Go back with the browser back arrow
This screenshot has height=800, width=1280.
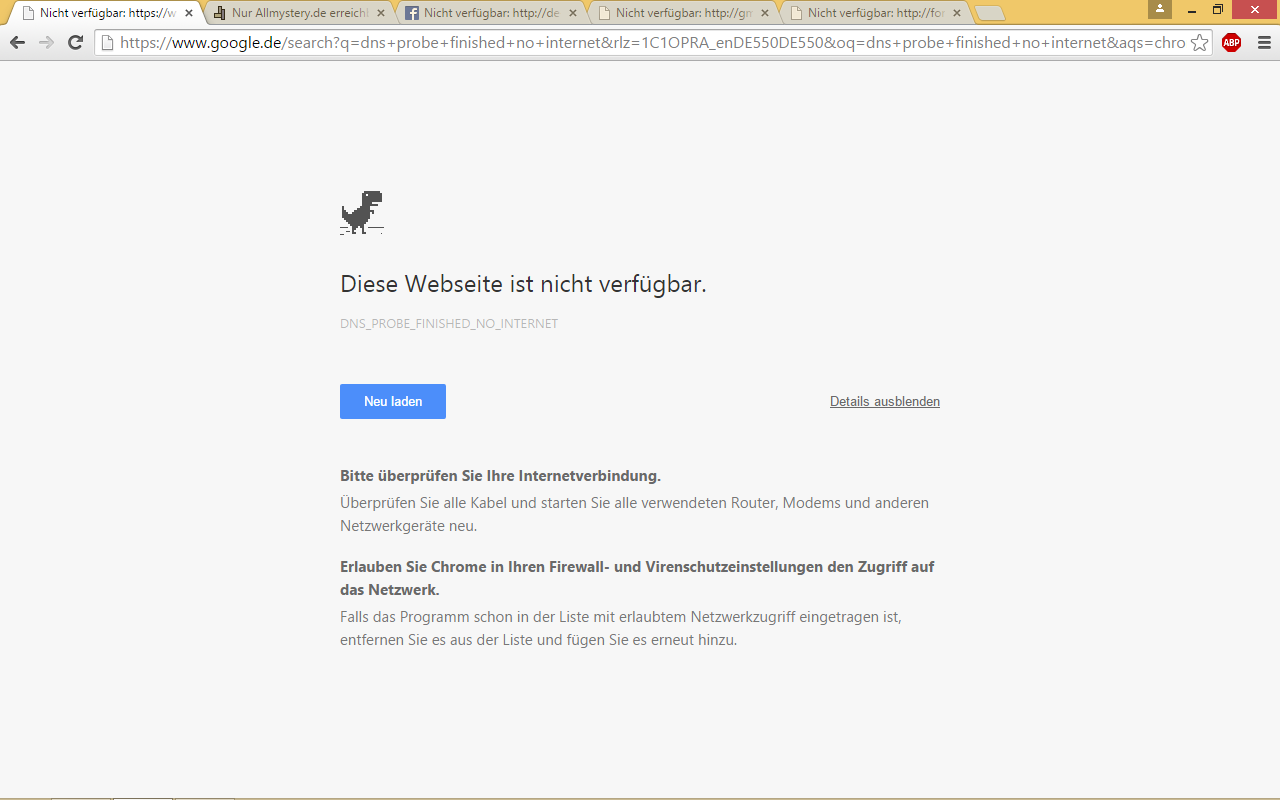coord(17,43)
